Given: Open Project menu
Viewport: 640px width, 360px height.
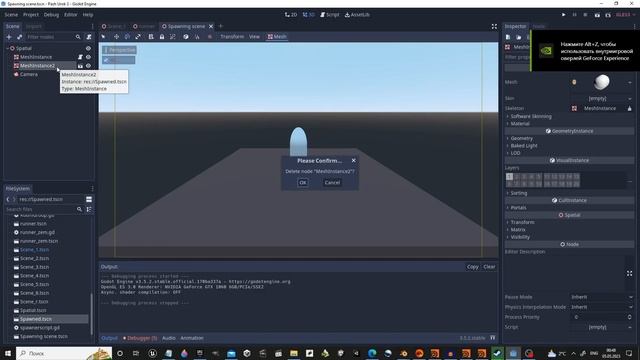Looking at the screenshot, I should click(x=31, y=15).
